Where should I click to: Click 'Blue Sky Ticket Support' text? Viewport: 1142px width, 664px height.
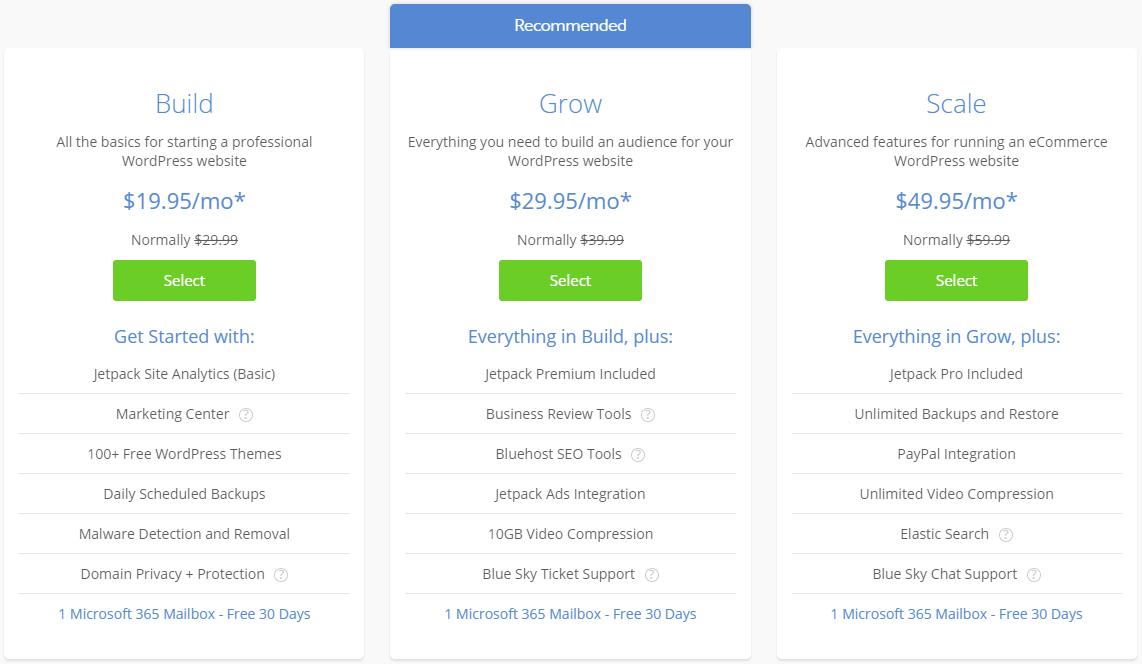coord(559,574)
